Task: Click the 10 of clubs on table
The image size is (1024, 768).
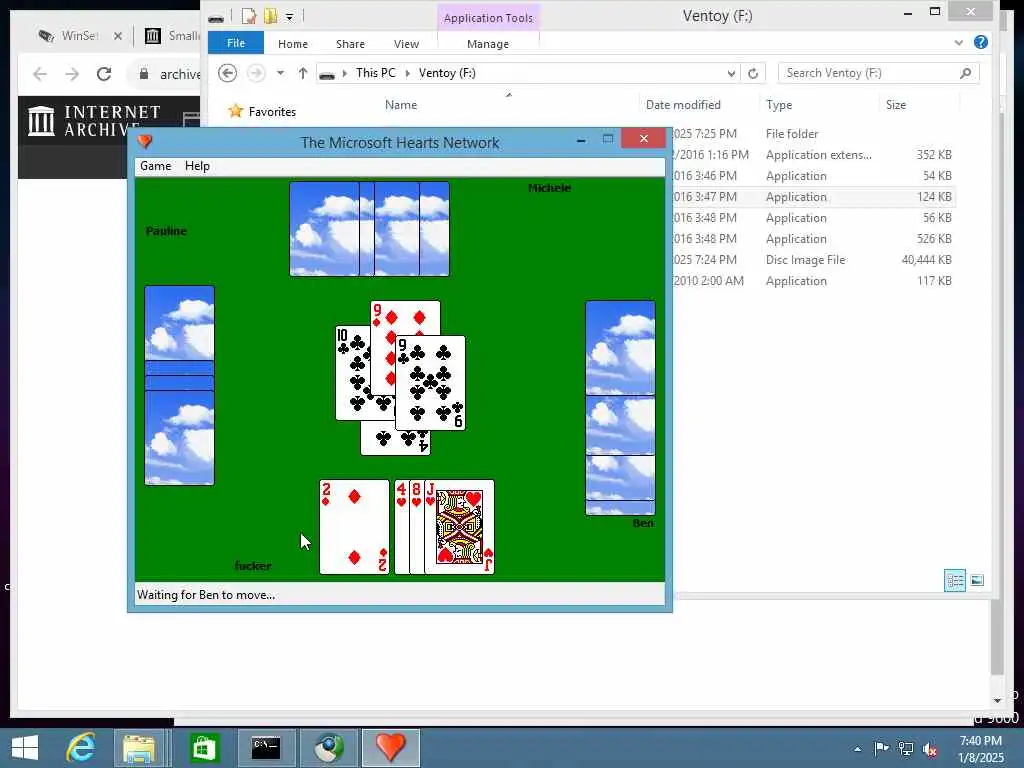Action: coord(351,372)
